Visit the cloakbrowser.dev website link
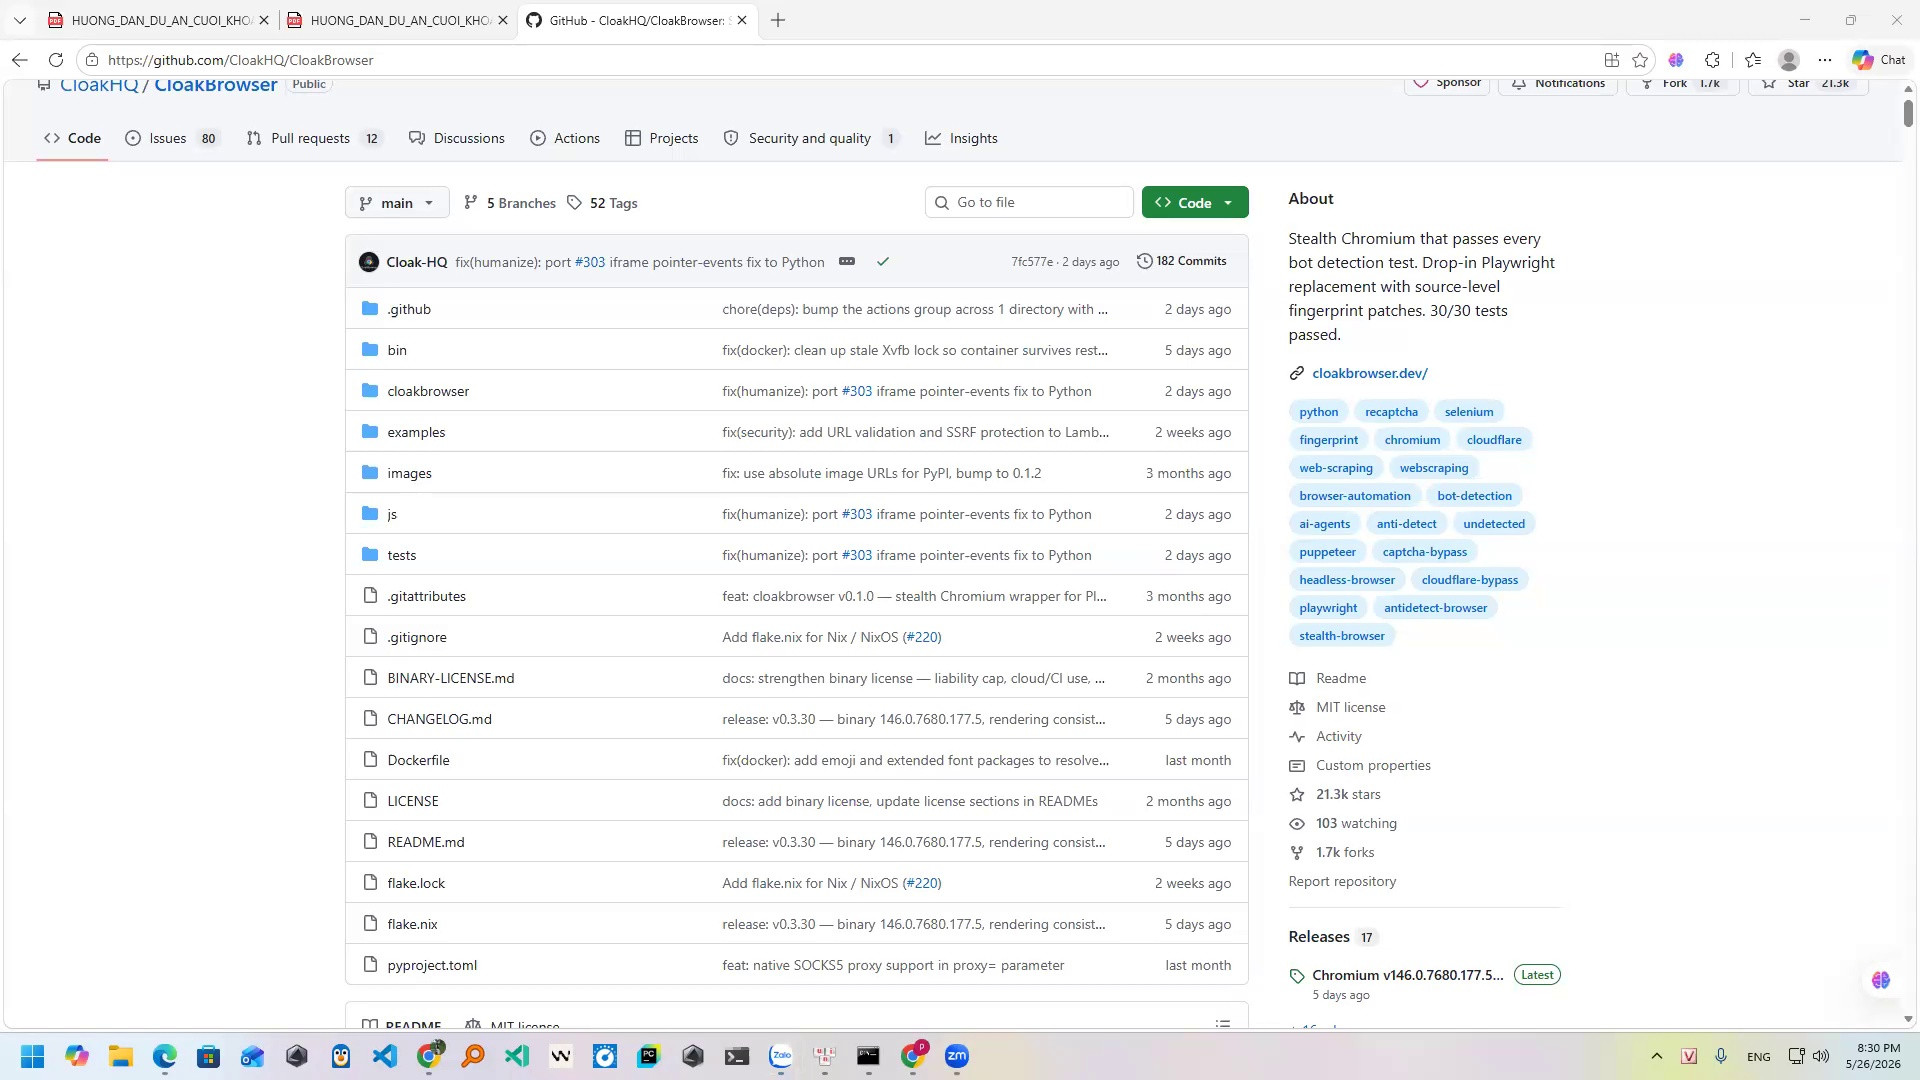This screenshot has width=1920, height=1080. click(1369, 373)
